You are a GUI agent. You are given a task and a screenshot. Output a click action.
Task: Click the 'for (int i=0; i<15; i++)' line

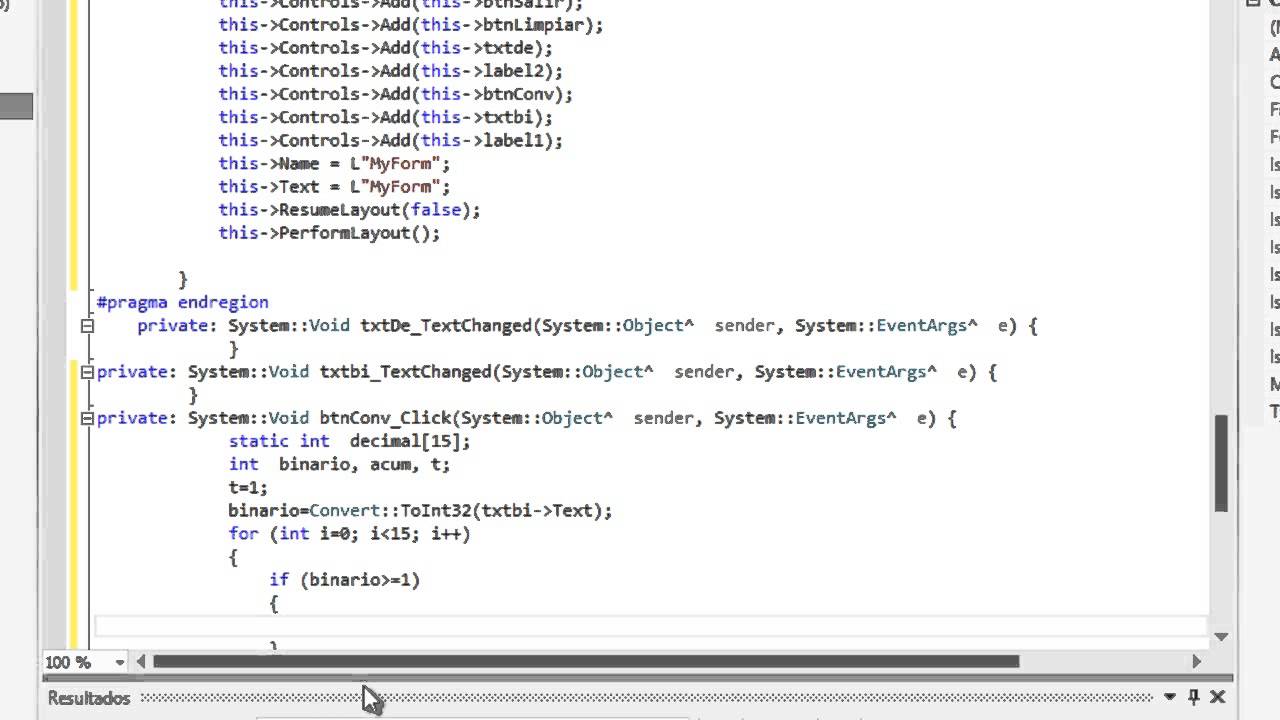(349, 533)
